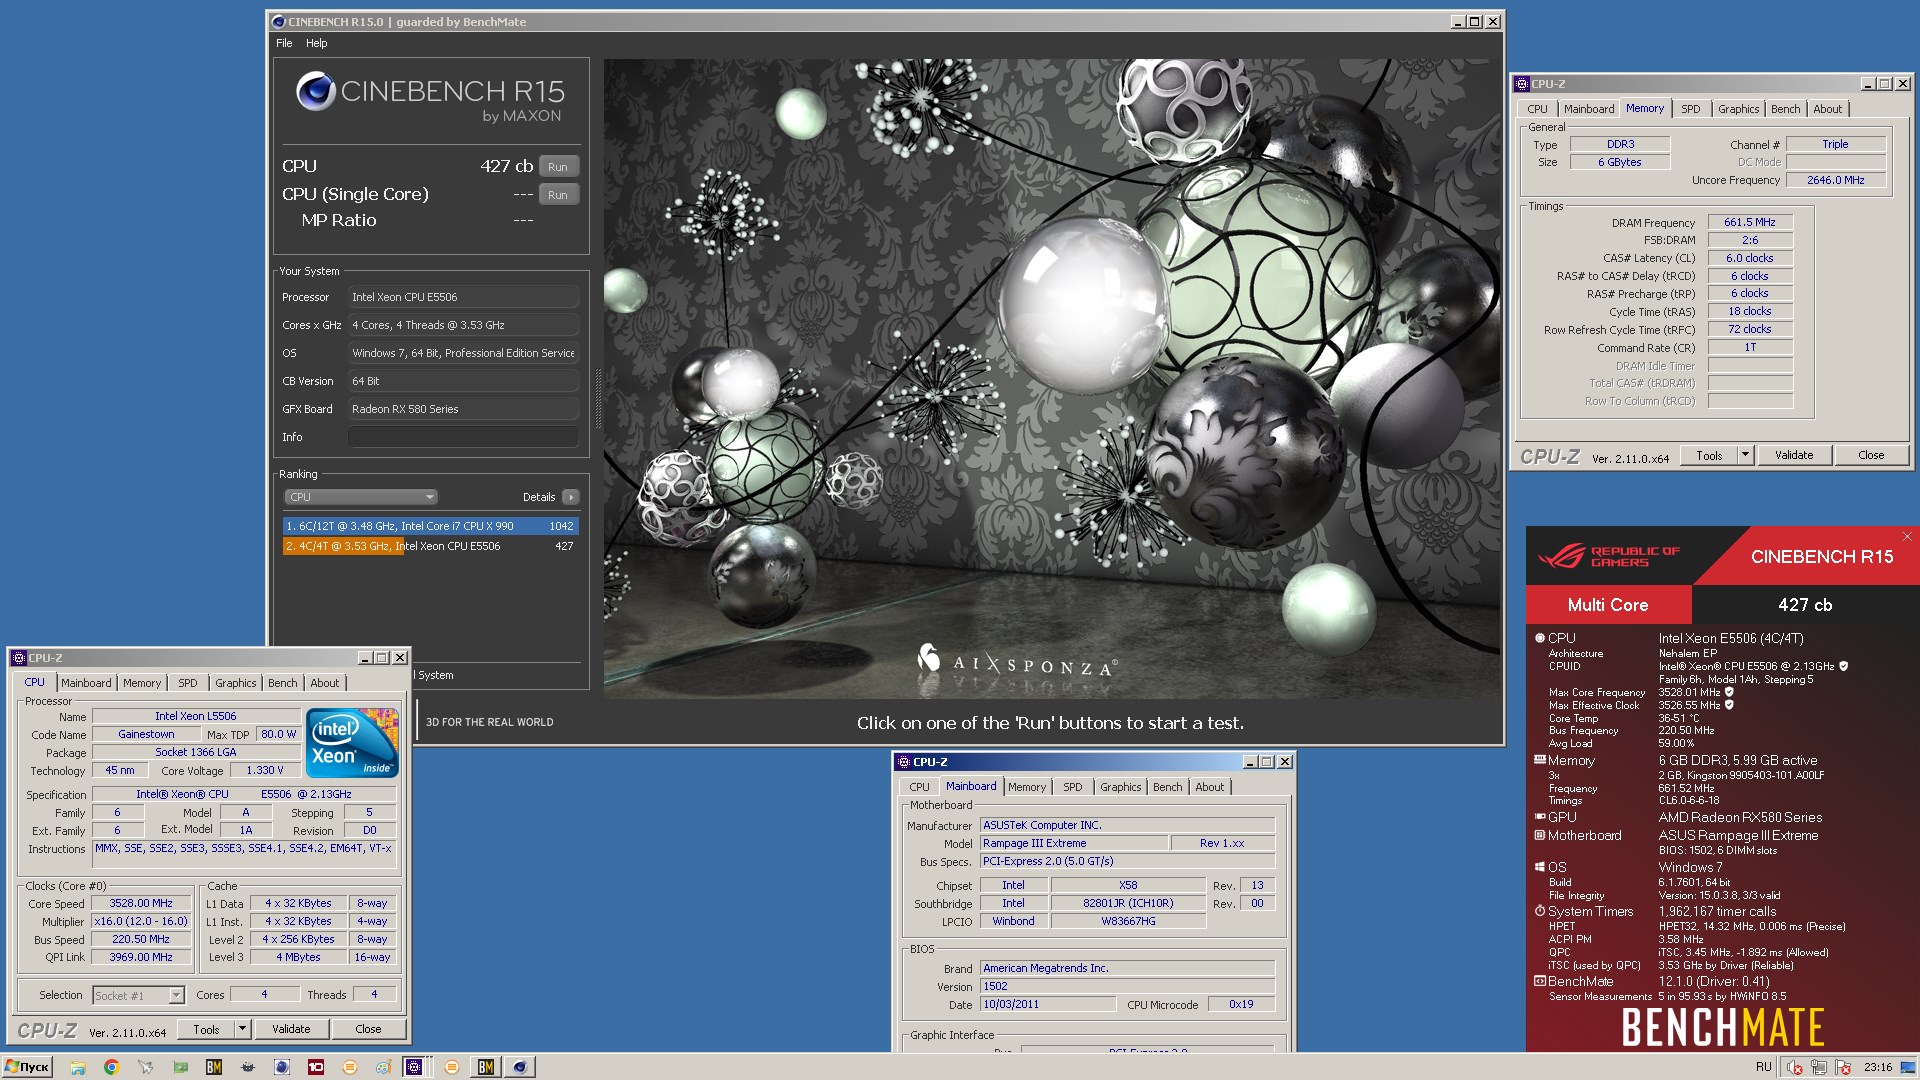Click the BIOS date 10/03/2011 field
Viewport: 1920px width, 1080px height.
[1047, 1004]
